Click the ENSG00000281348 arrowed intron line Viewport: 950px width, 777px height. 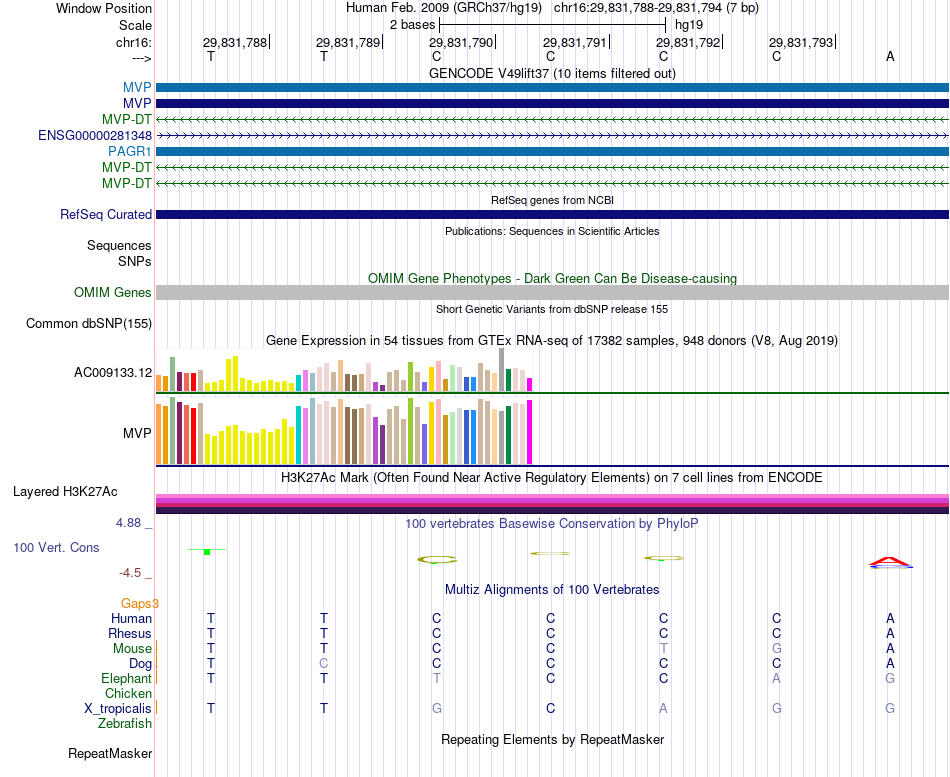(x=552, y=135)
